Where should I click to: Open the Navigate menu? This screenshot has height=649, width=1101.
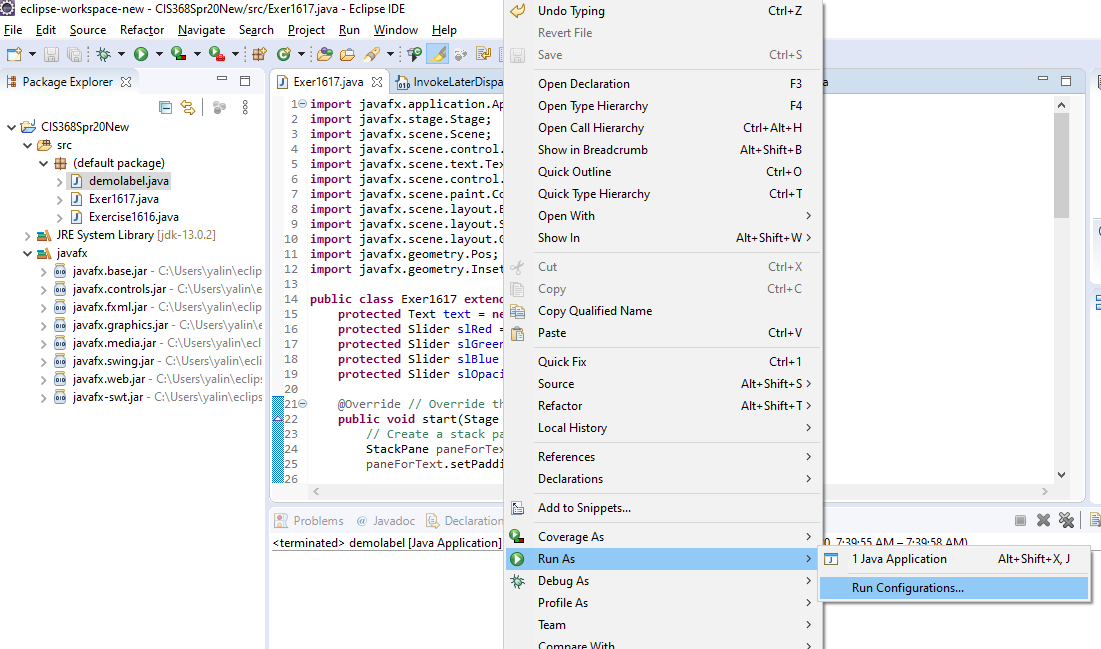[201, 30]
